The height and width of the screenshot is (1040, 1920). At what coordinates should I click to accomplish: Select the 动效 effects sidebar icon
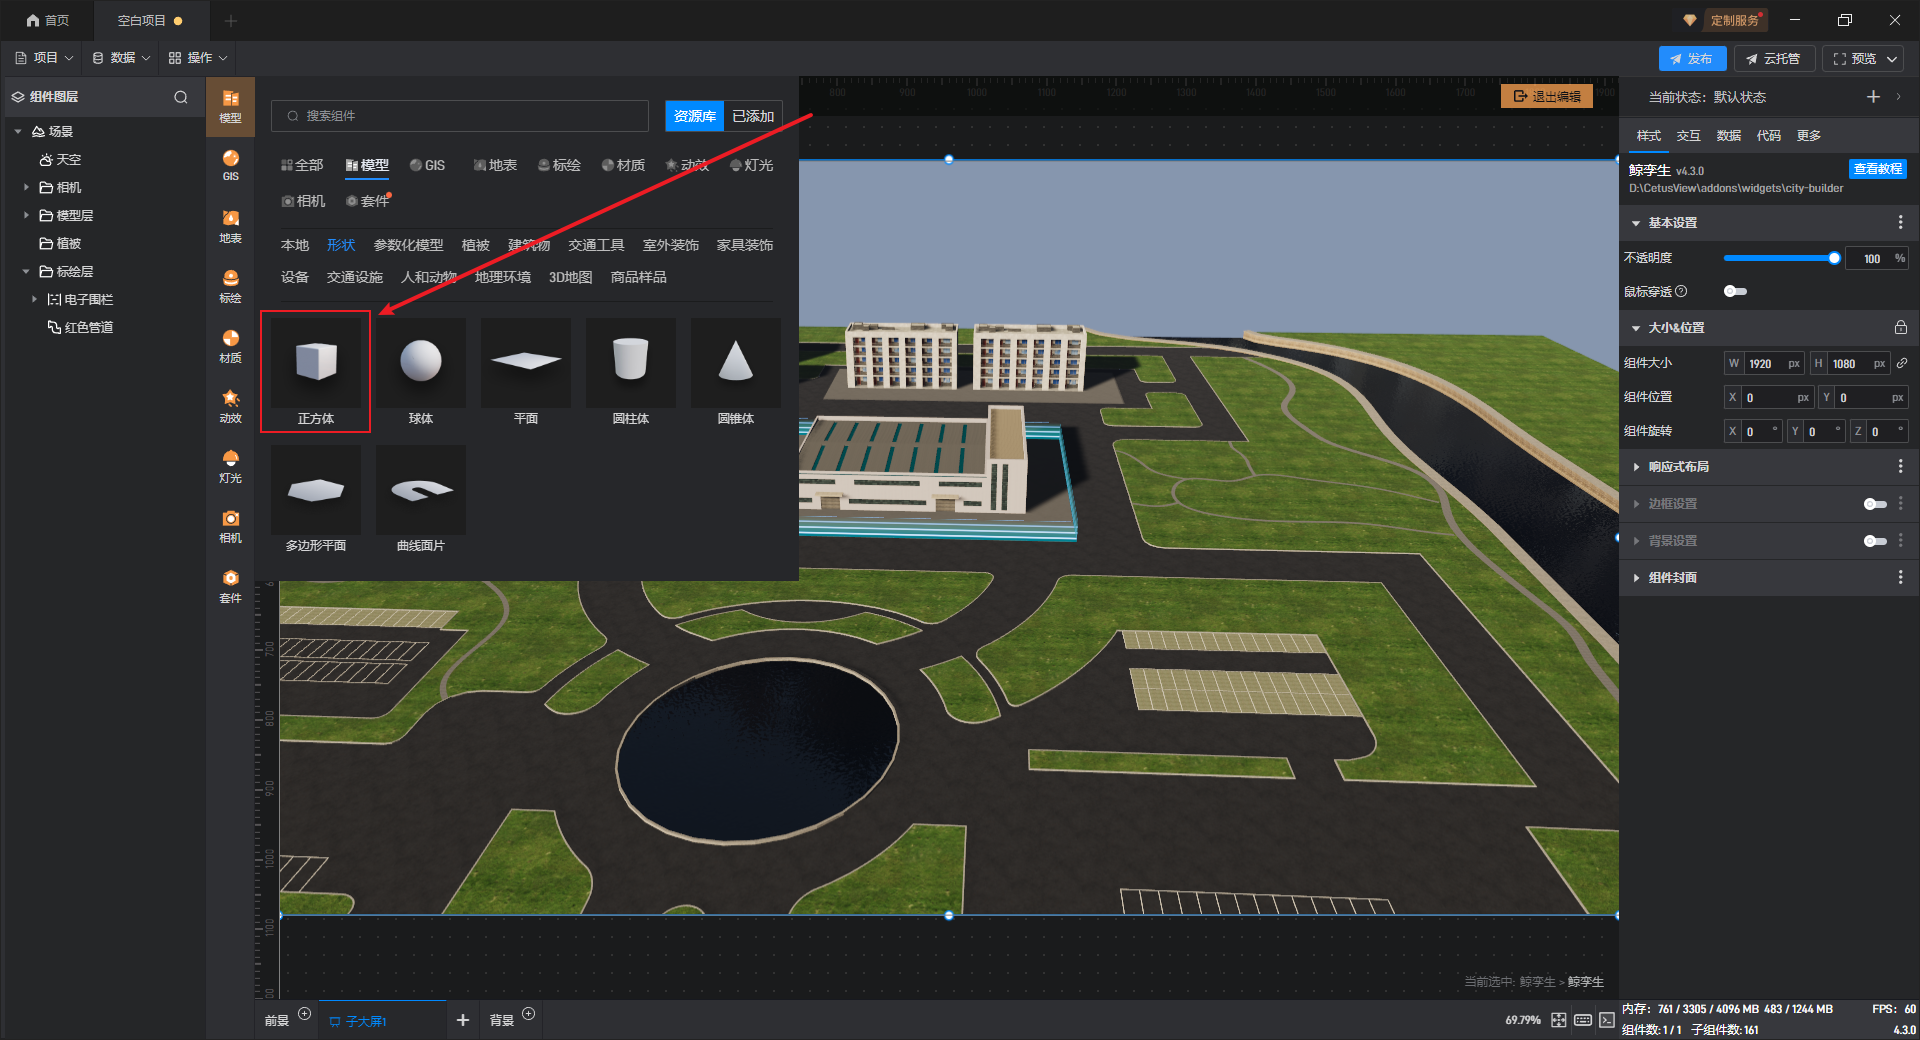pyautogui.click(x=230, y=406)
